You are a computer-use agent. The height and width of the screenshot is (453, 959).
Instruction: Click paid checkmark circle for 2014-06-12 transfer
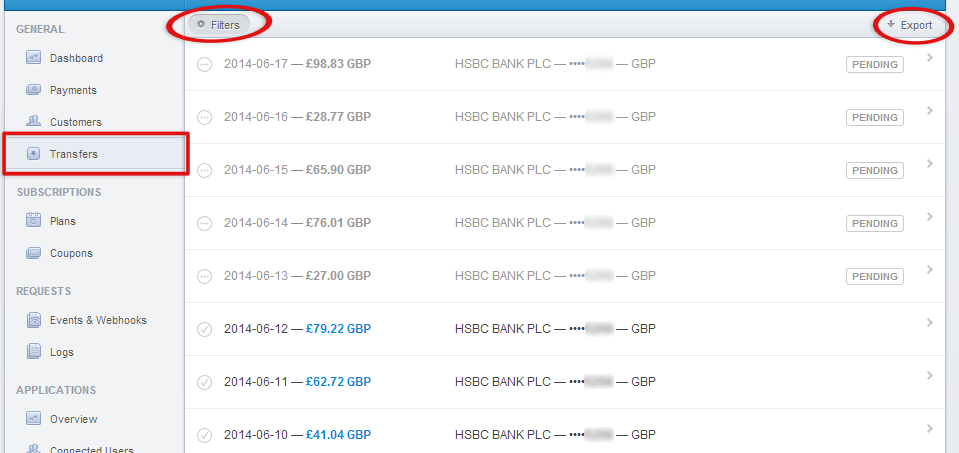pos(205,328)
